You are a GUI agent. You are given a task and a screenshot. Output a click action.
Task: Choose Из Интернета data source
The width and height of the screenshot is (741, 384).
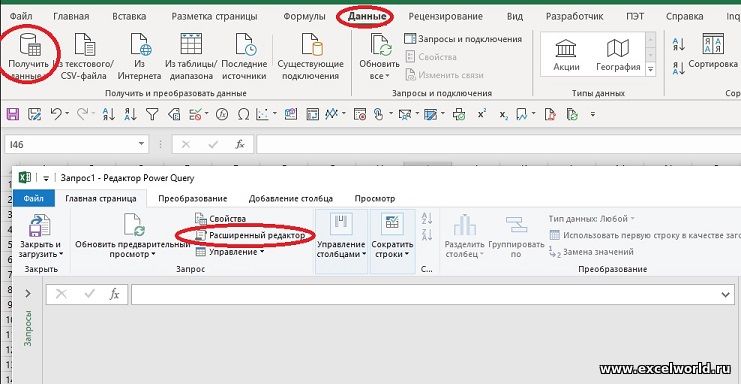pyautogui.click(x=140, y=57)
